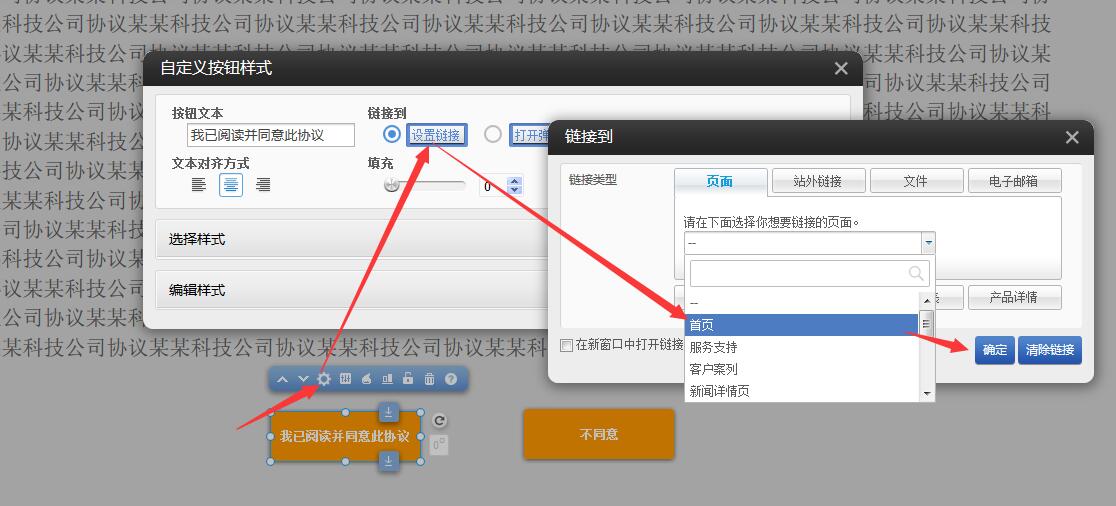The width and height of the screenshot is (1116, 506).
Task: Switch to the 电子邮箱 tab
Action: 1013,181
